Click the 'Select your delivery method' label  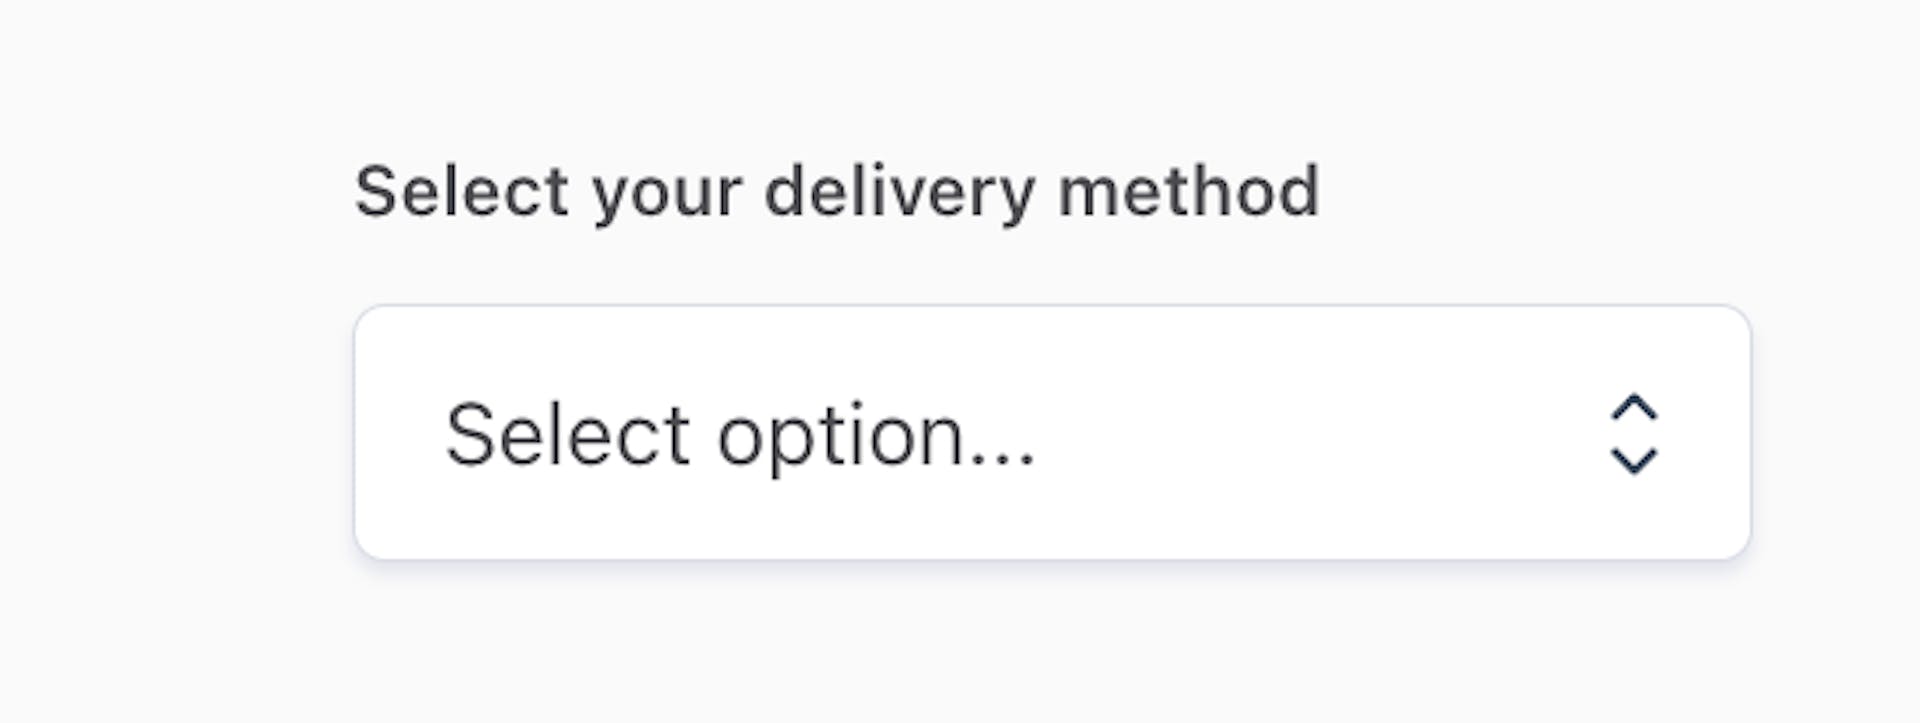point(837,191)
